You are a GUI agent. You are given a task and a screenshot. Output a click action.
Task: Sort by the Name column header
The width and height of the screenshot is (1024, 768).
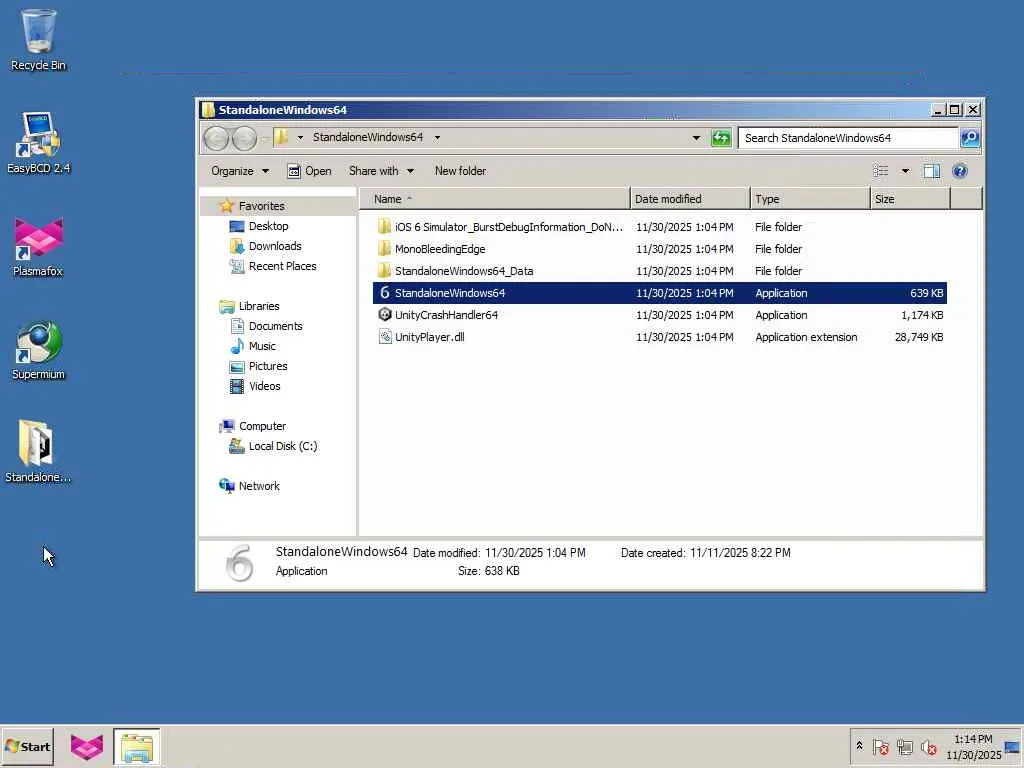pos(494,199)
